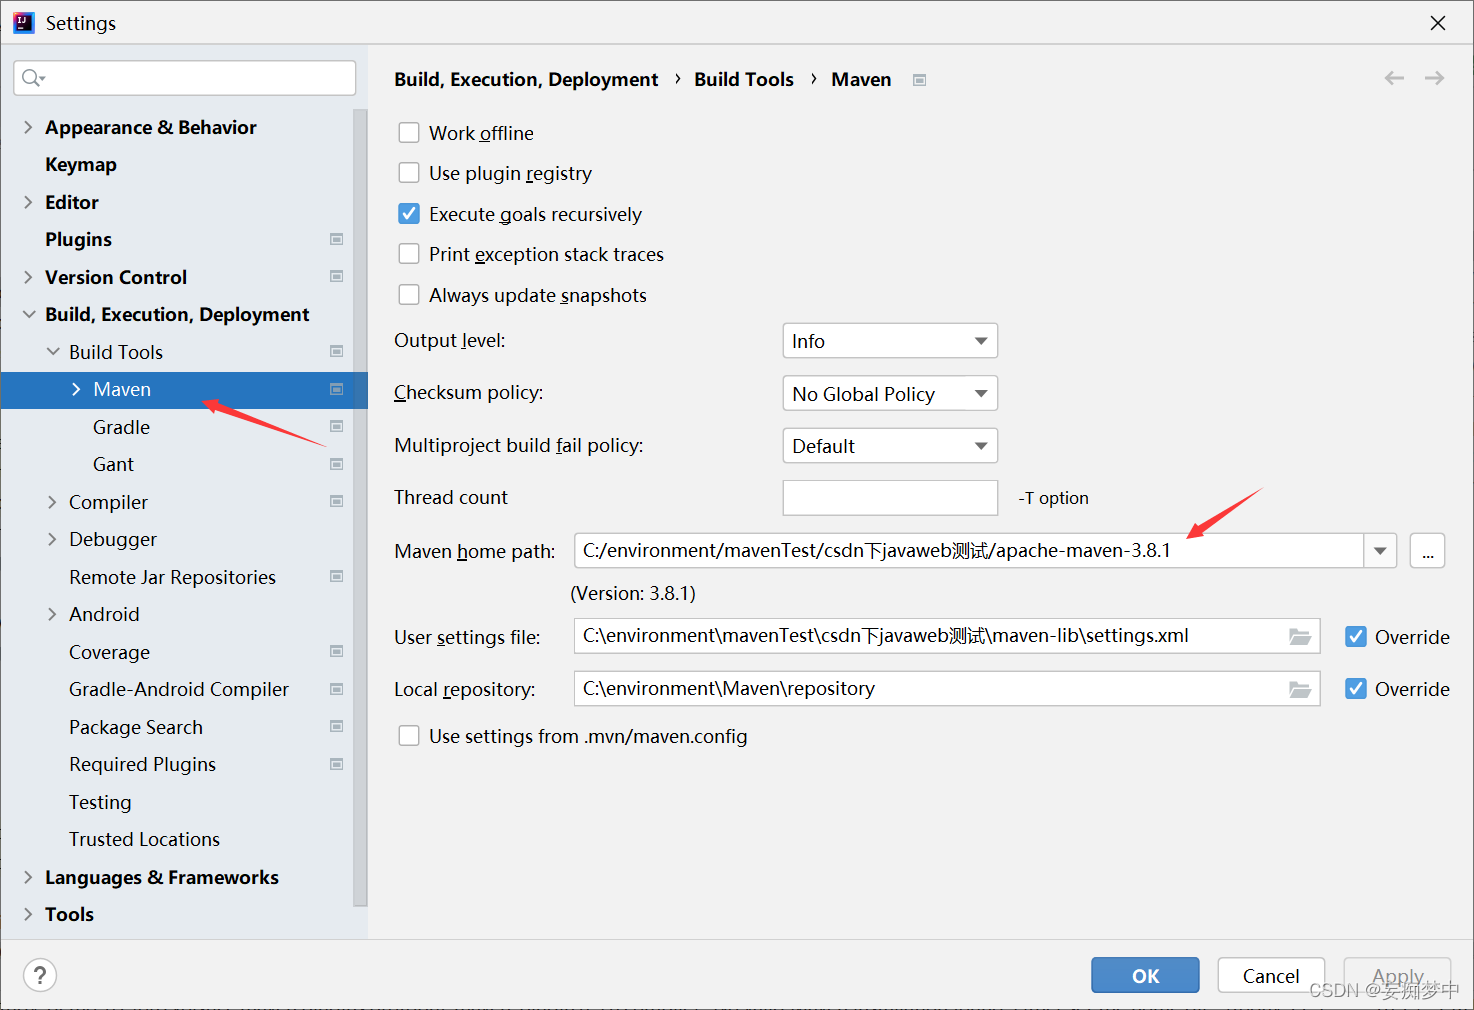Click the project-level icon beside Gant
1474x1010 pixels.
[x=337, y=464]
